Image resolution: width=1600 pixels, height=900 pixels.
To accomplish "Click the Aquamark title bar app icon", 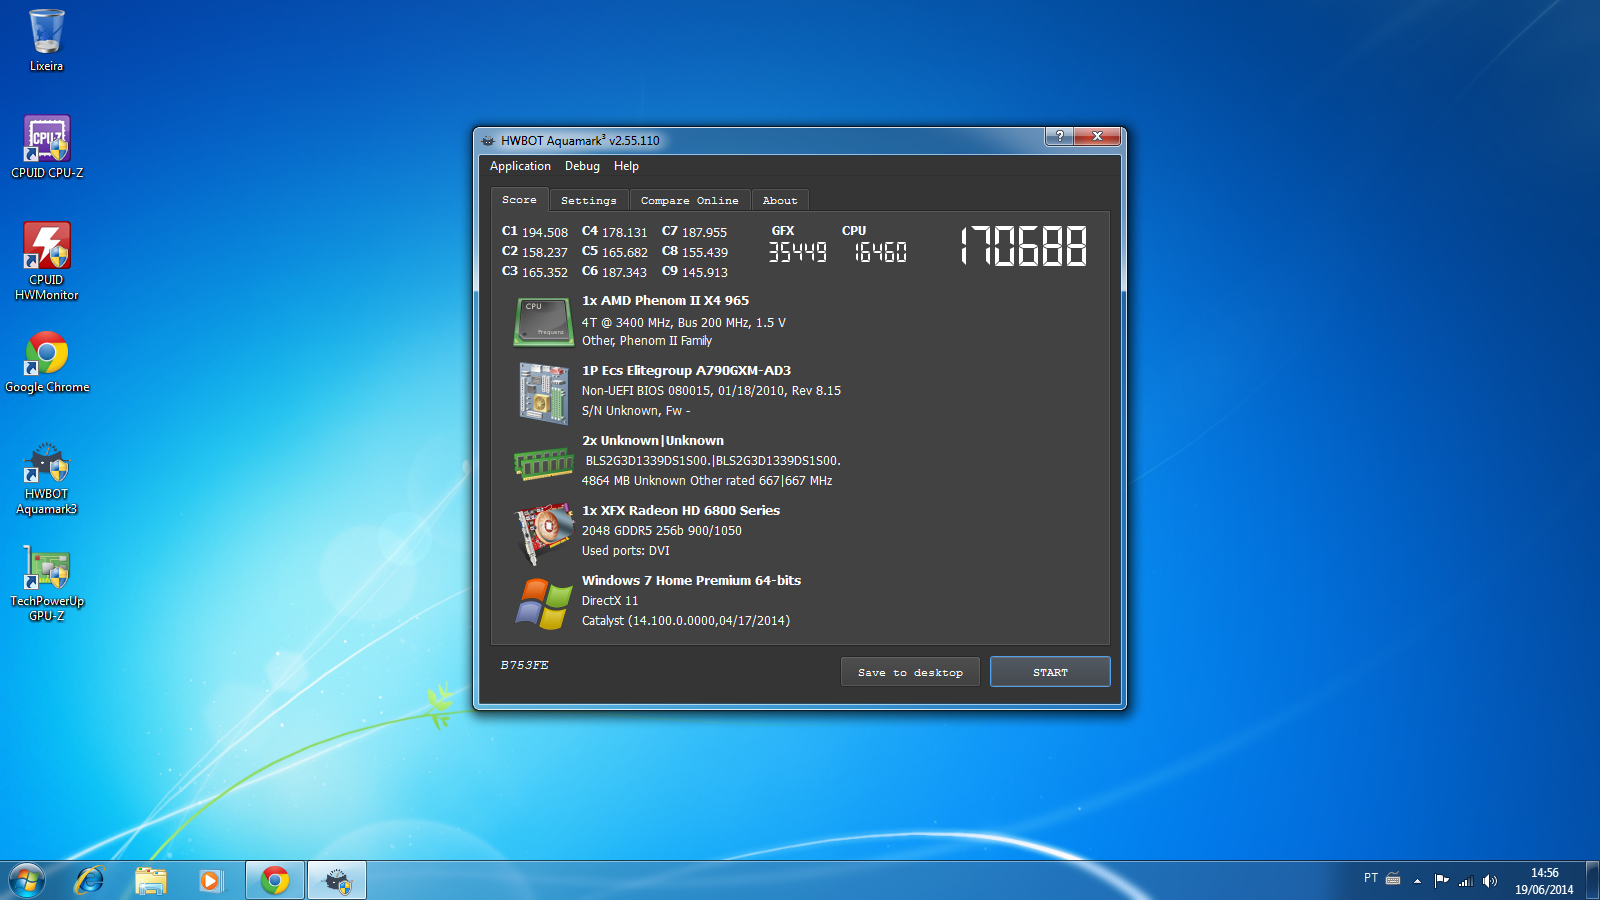I will [x=488, y=141].
